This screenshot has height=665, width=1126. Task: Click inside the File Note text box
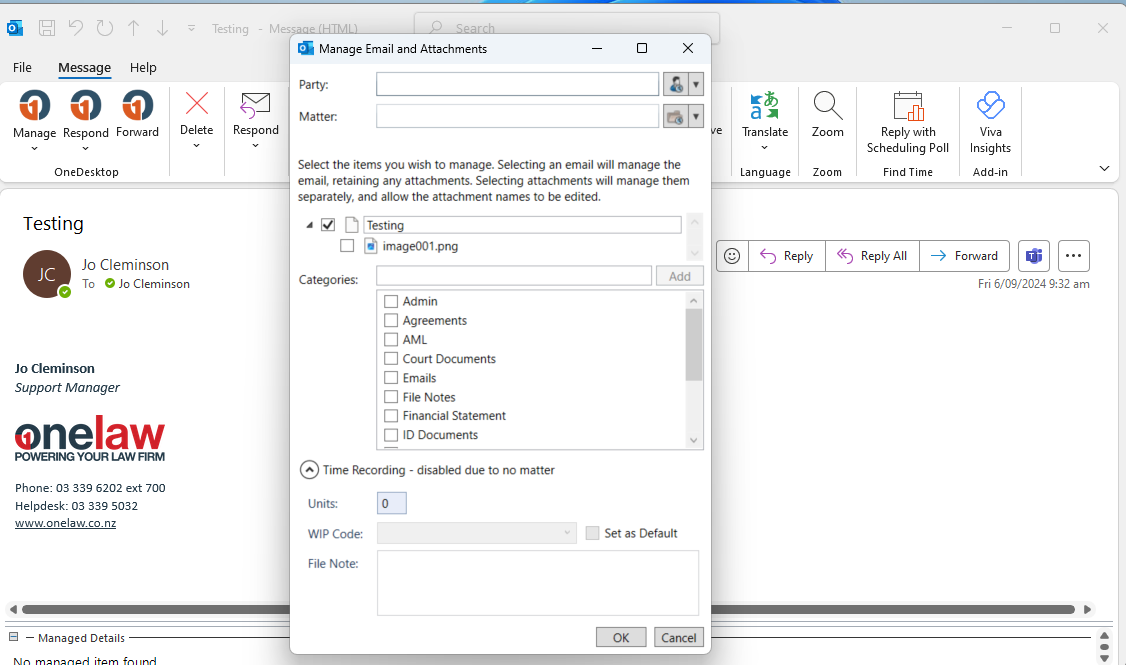coord(537,583)
